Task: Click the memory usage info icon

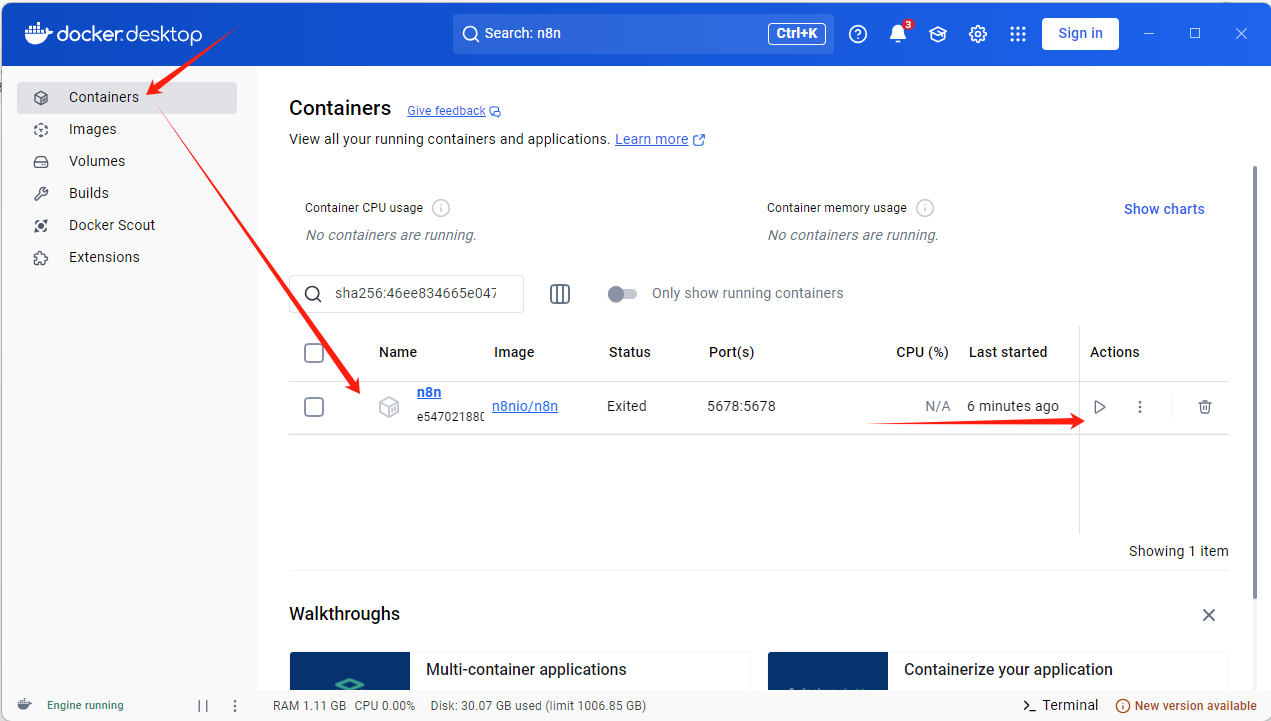Action: 925,208
